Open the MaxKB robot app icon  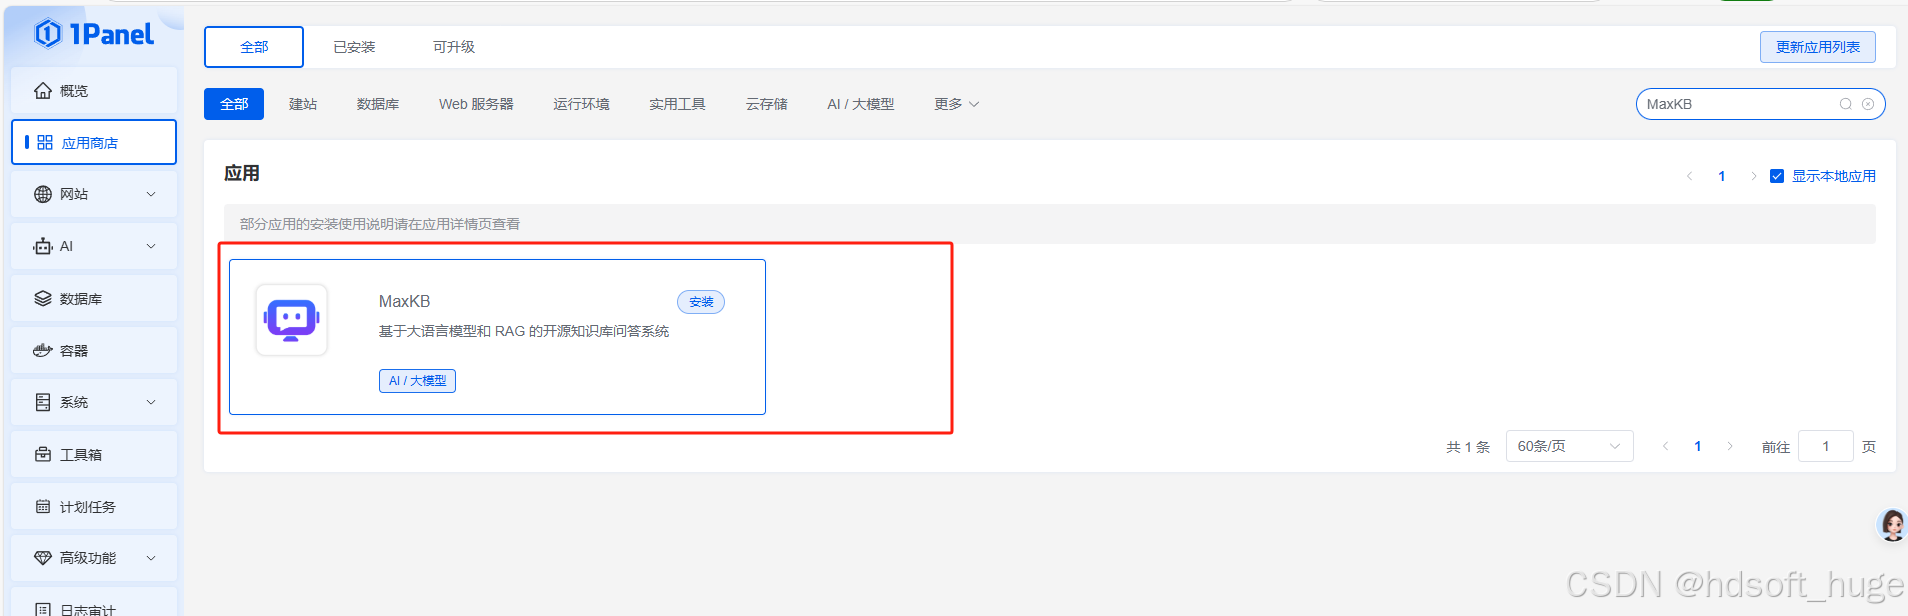tap(292, 320)
